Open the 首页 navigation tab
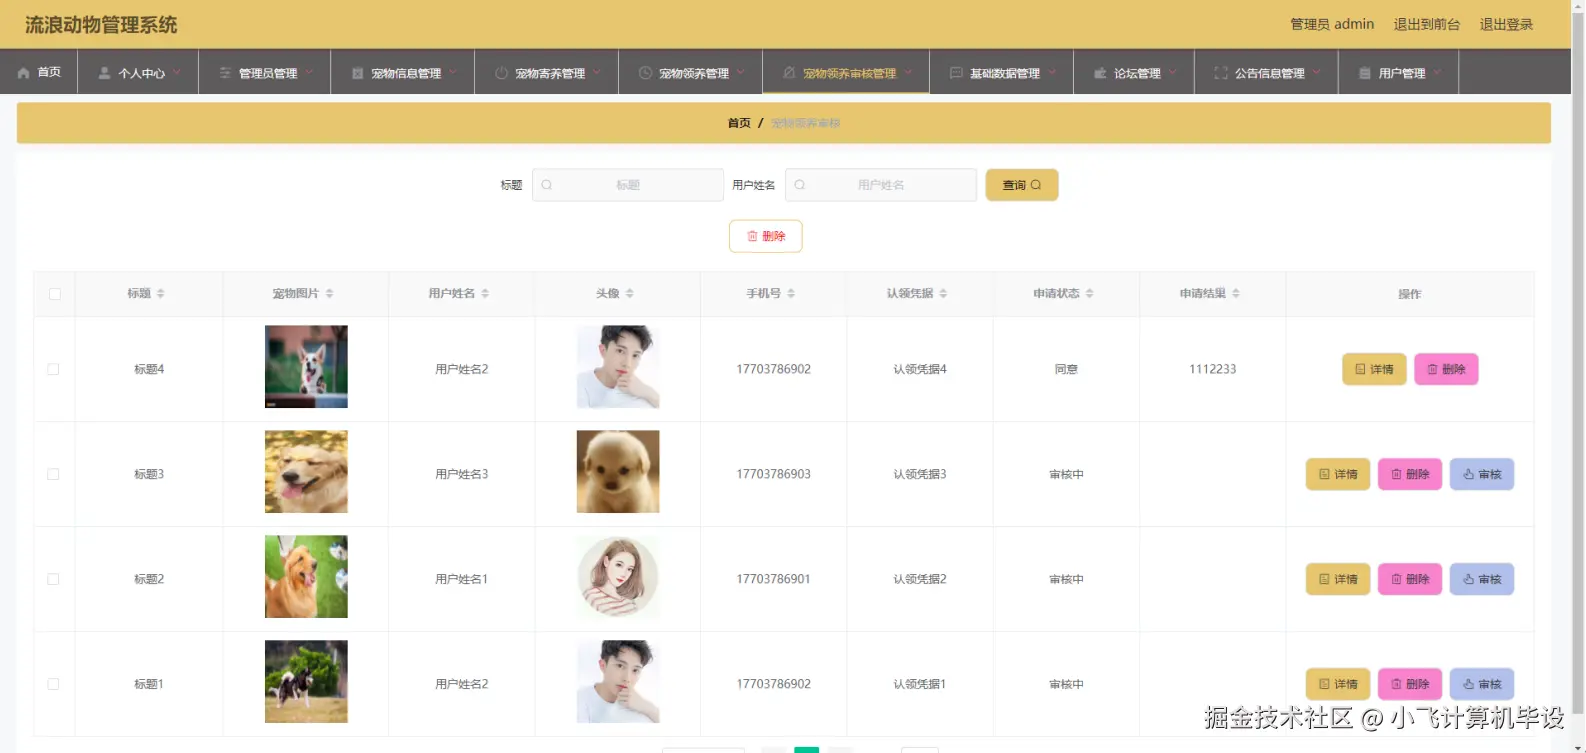The width and height of the screenshot is (1586, 753). point(39,72)
